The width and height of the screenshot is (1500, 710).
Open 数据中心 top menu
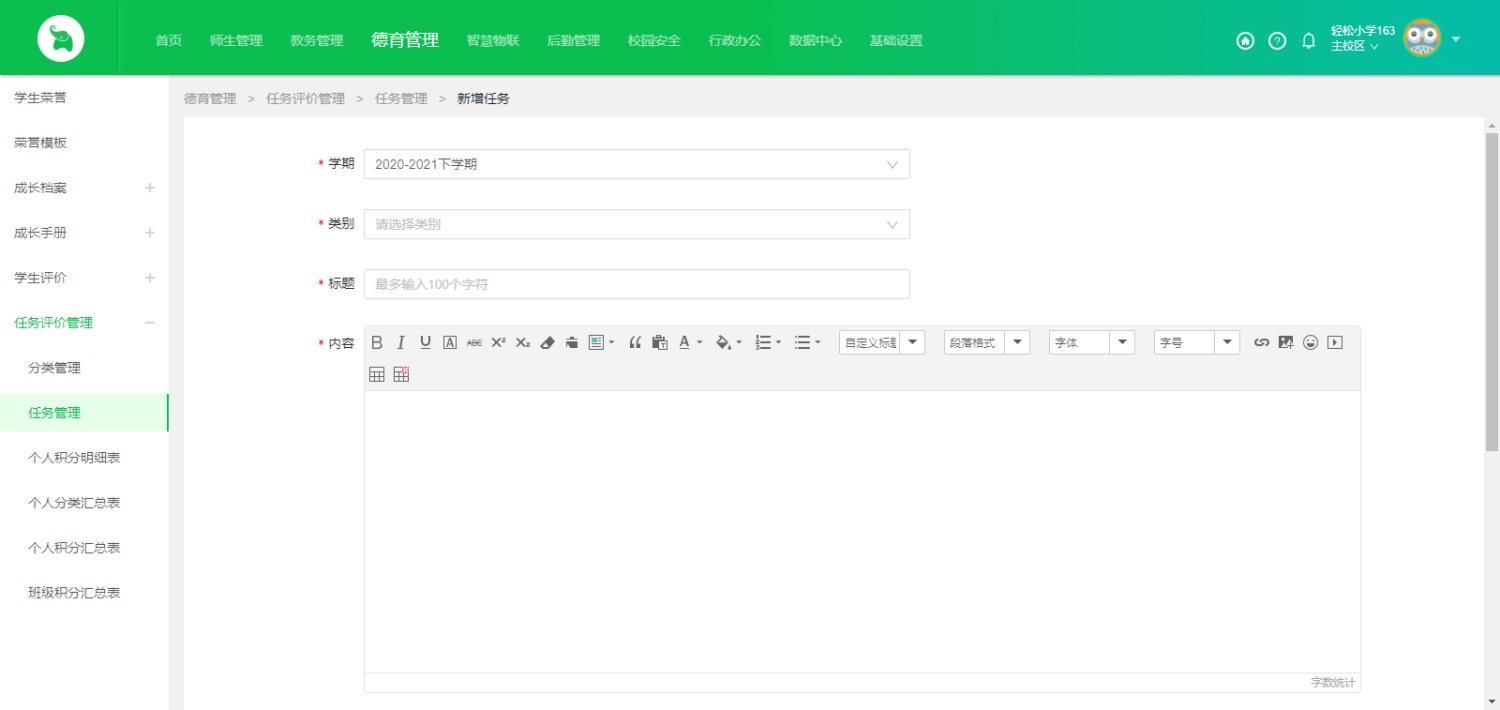(815, 41)
